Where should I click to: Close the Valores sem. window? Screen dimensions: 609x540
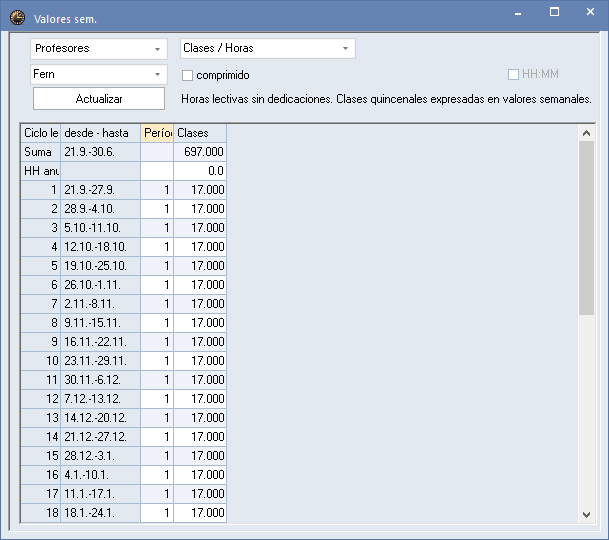[x=590, y=12]
